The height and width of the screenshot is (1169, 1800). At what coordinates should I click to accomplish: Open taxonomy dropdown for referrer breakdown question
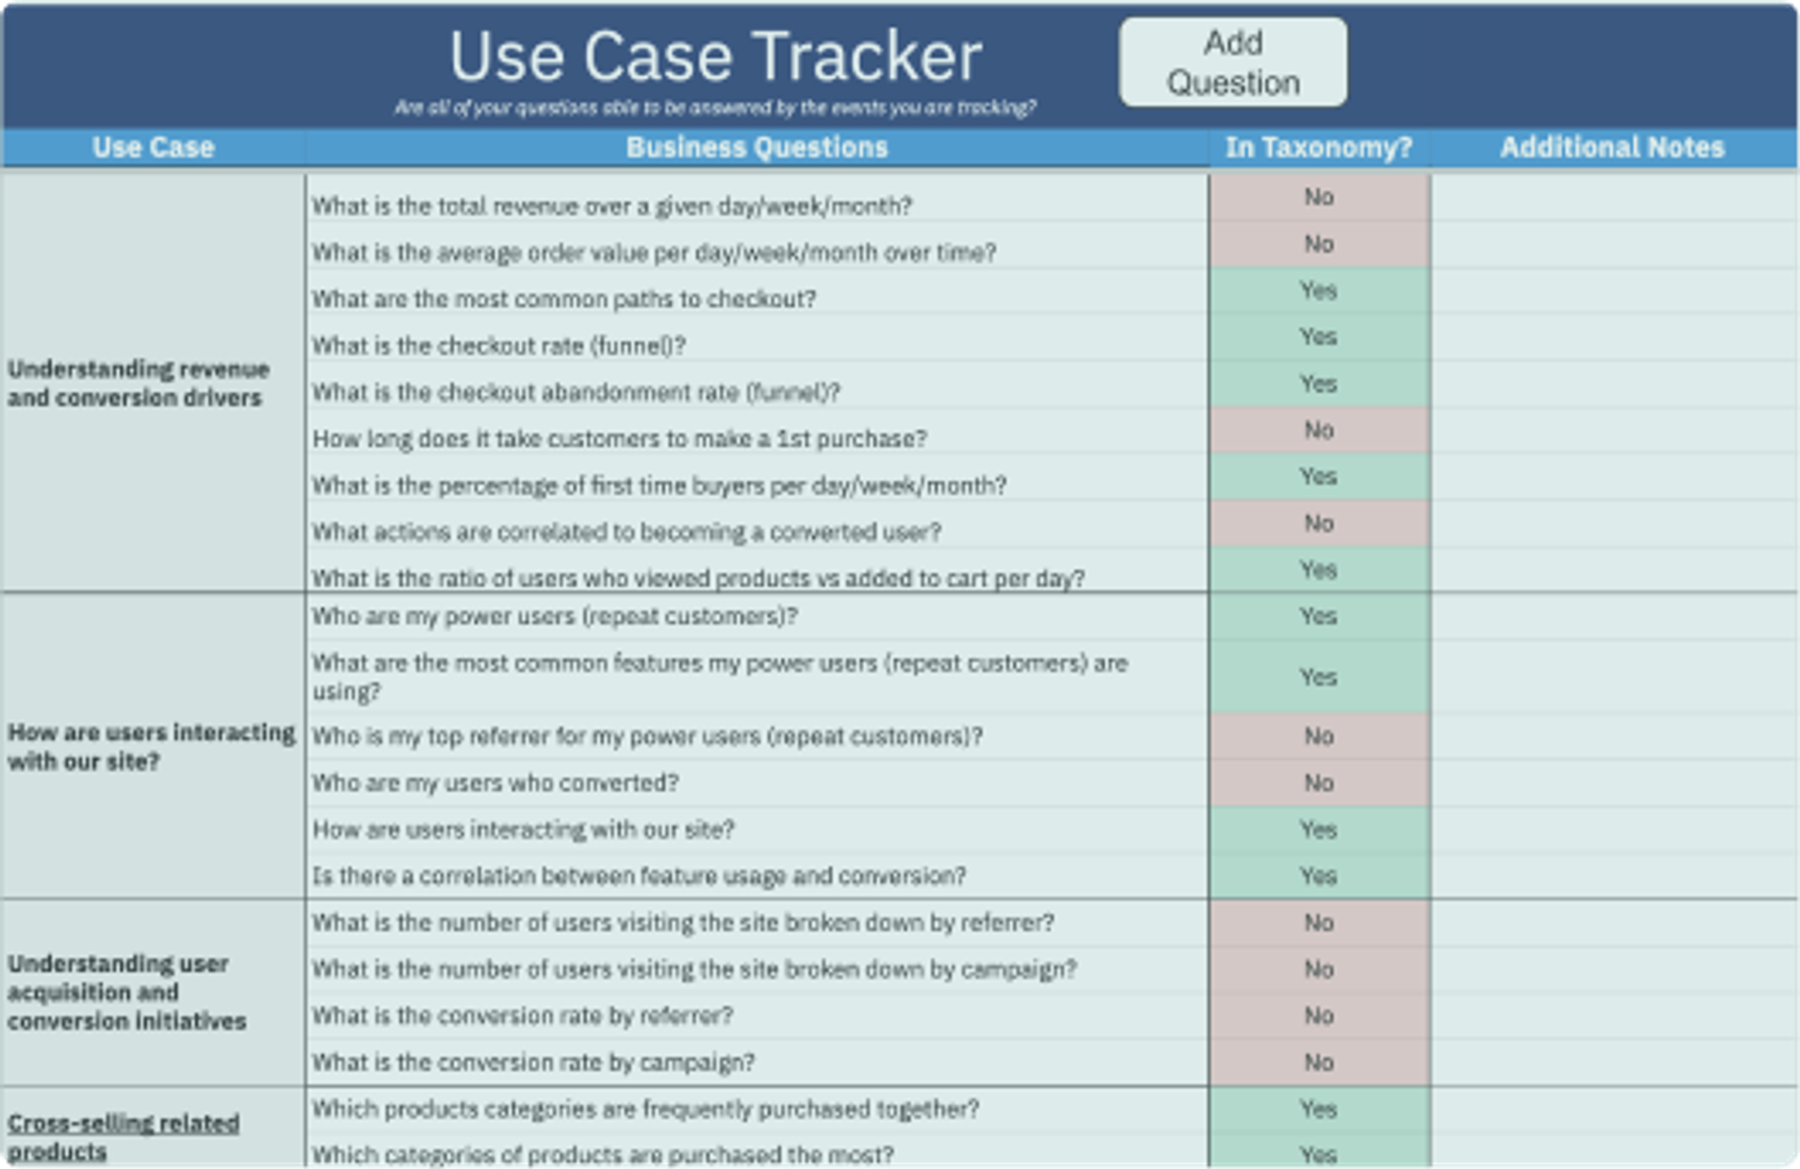pos(1318,921)
